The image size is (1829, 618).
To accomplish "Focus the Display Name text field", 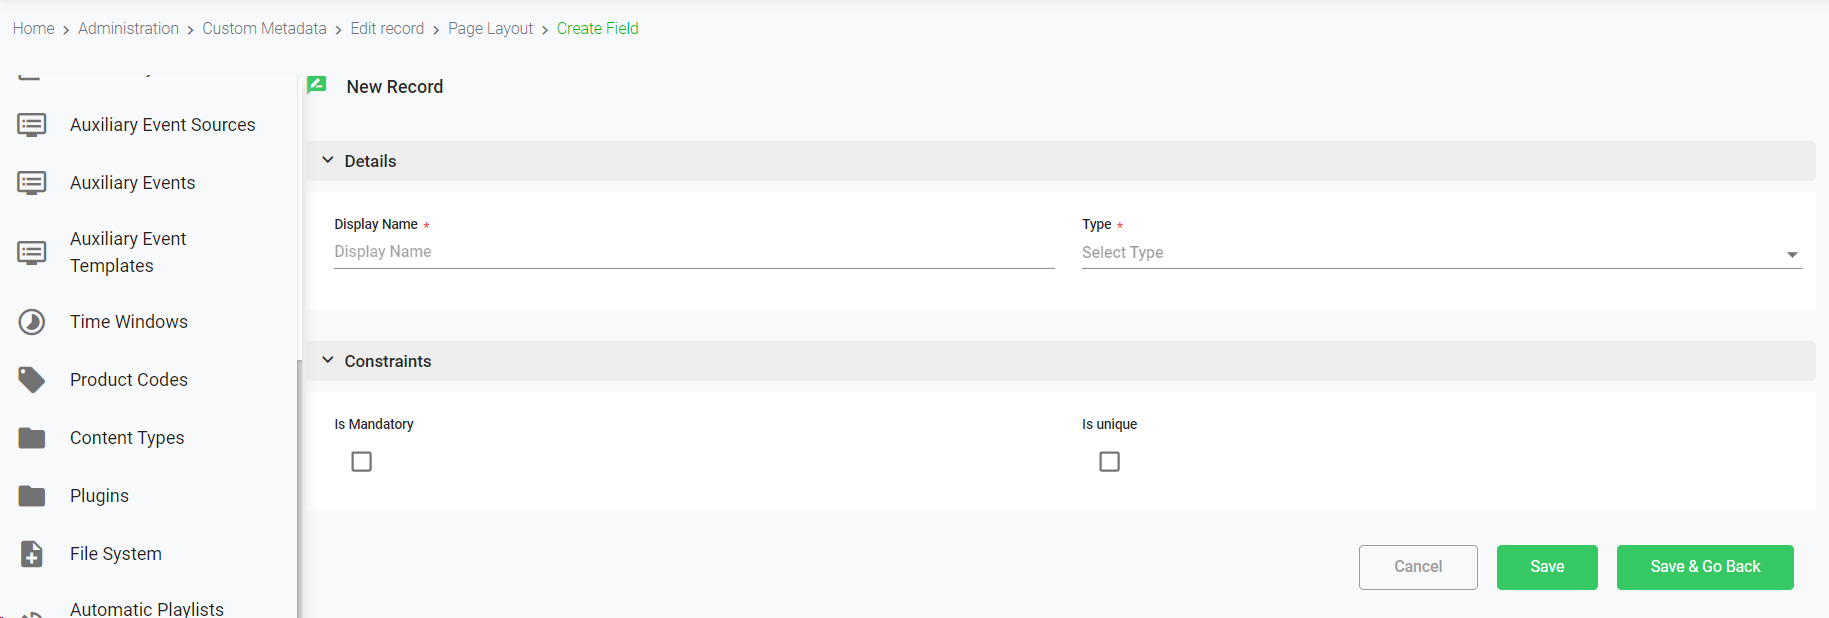I will tap(694, 252).
